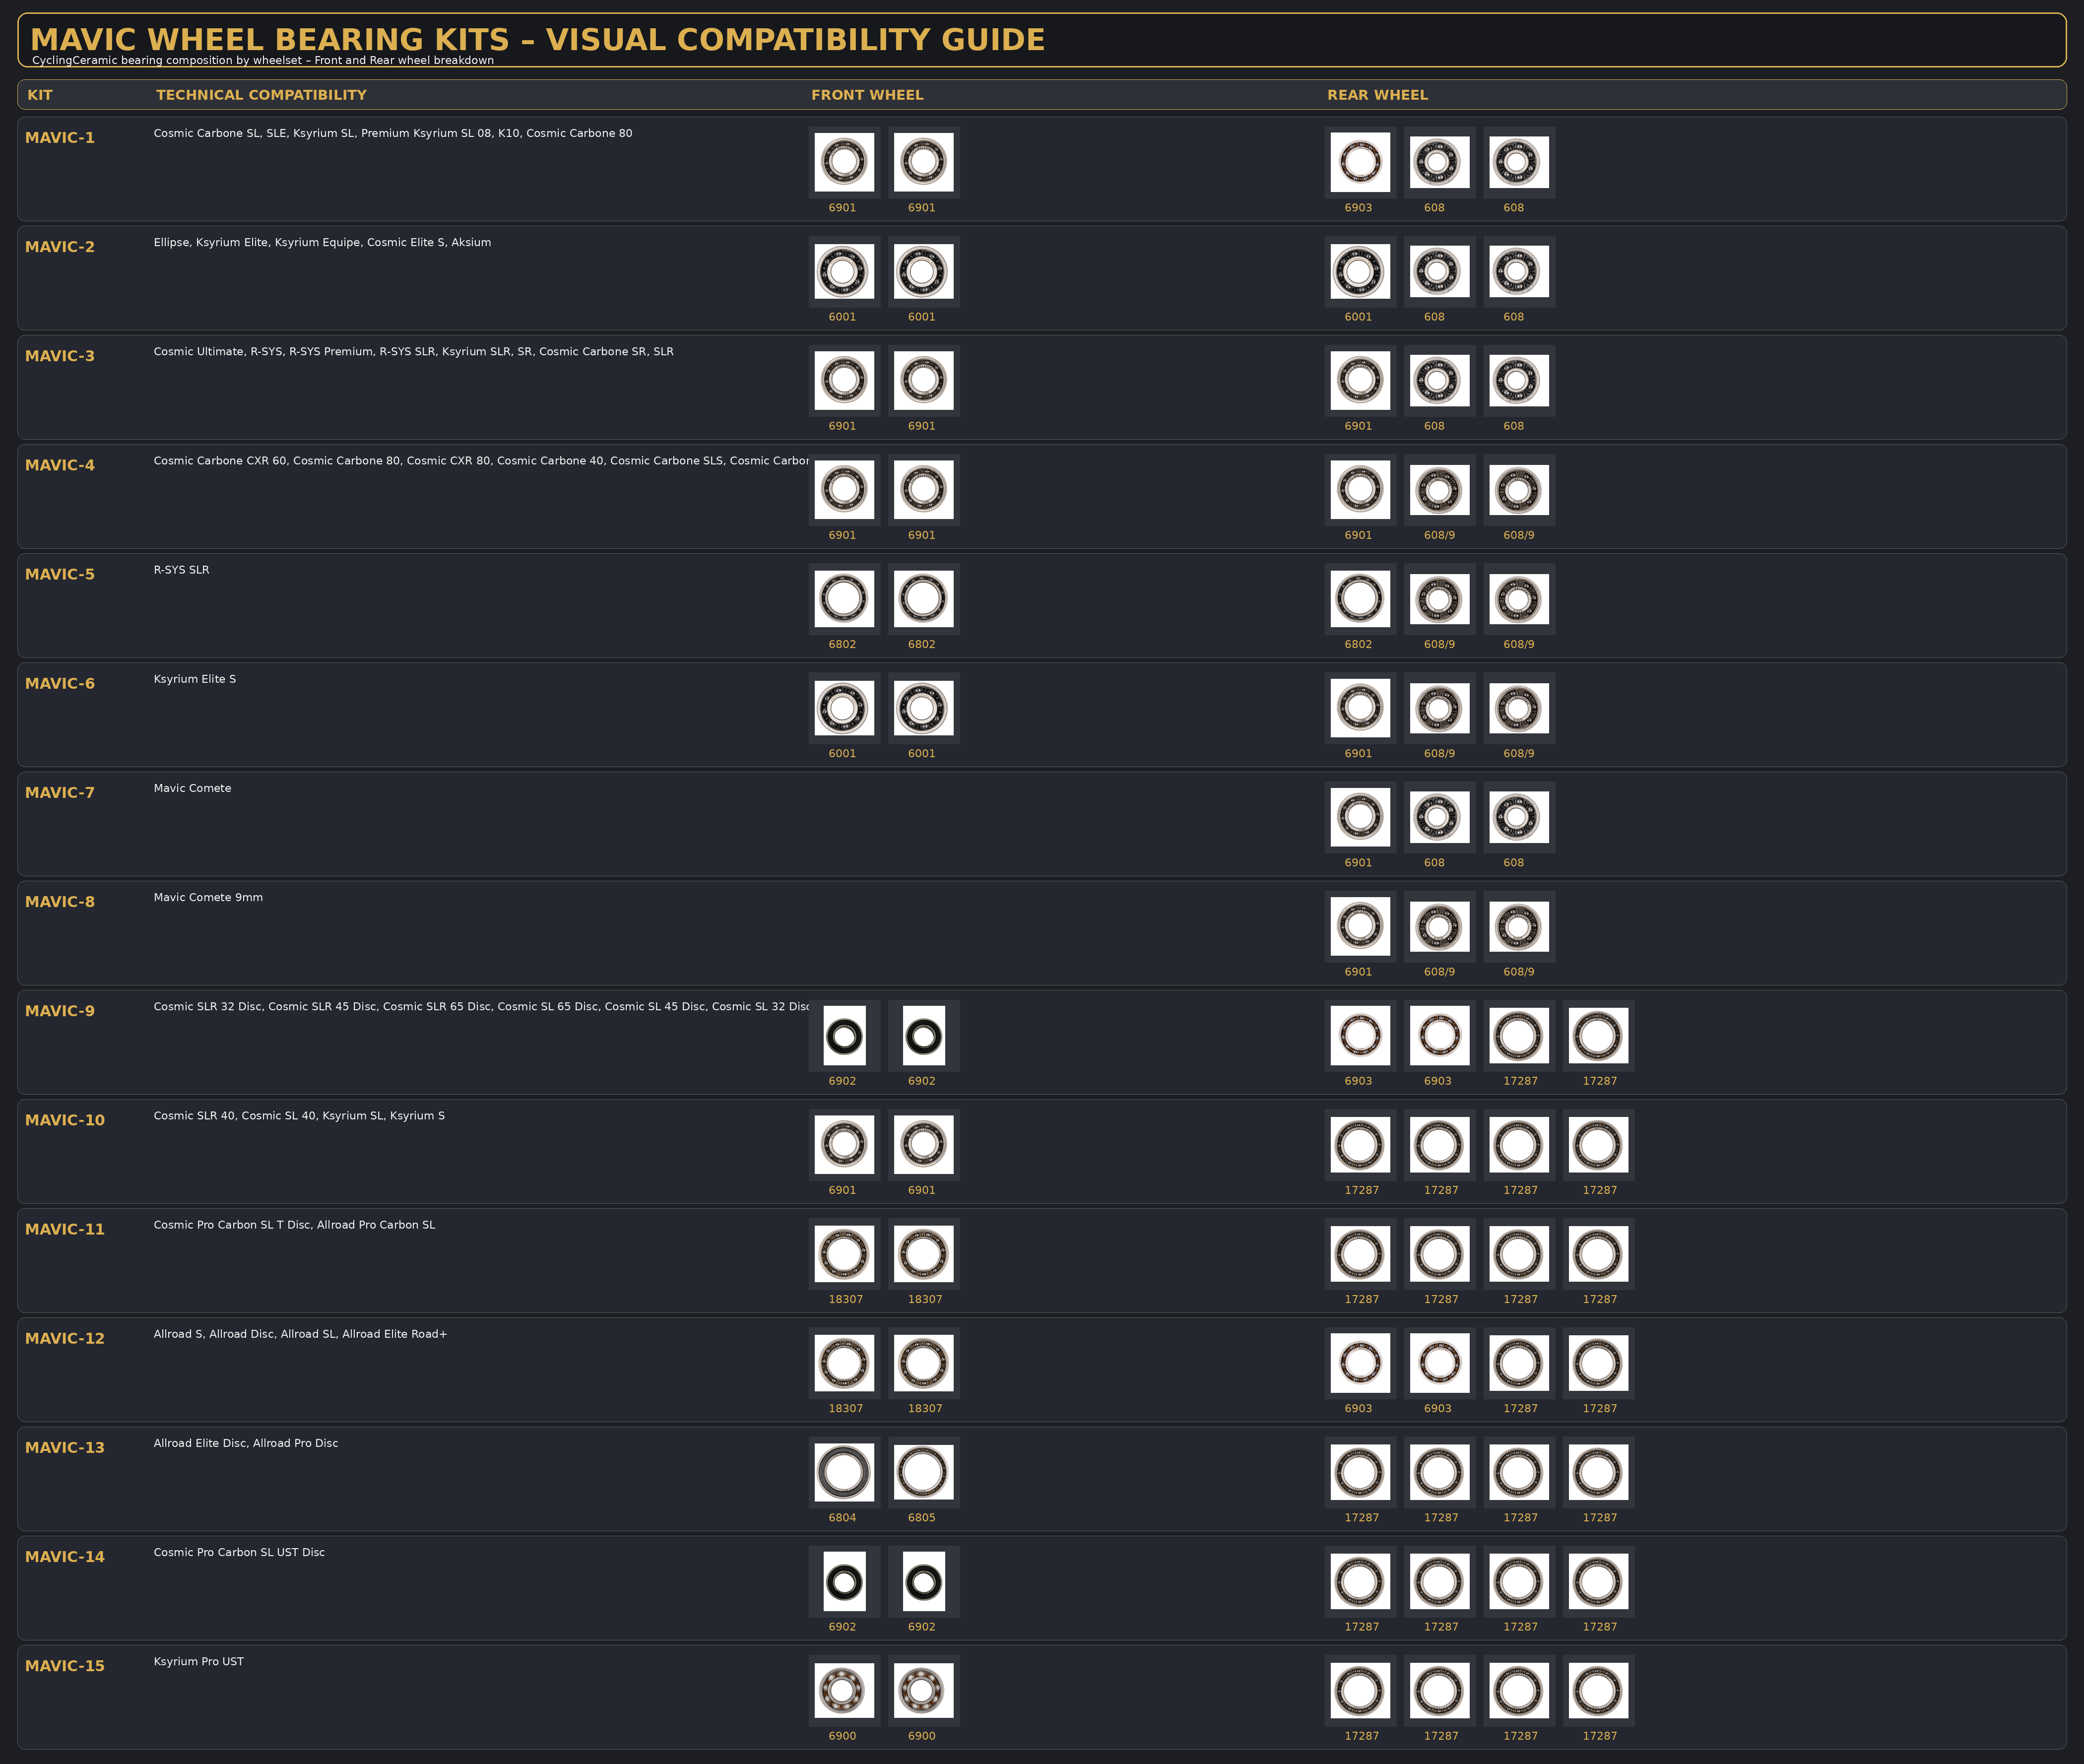Open MAVIC-4's rear wheel 6901 bearing image
Image resolution: width=2084 pixels, height=1764 pixels.
point(1360,489)
